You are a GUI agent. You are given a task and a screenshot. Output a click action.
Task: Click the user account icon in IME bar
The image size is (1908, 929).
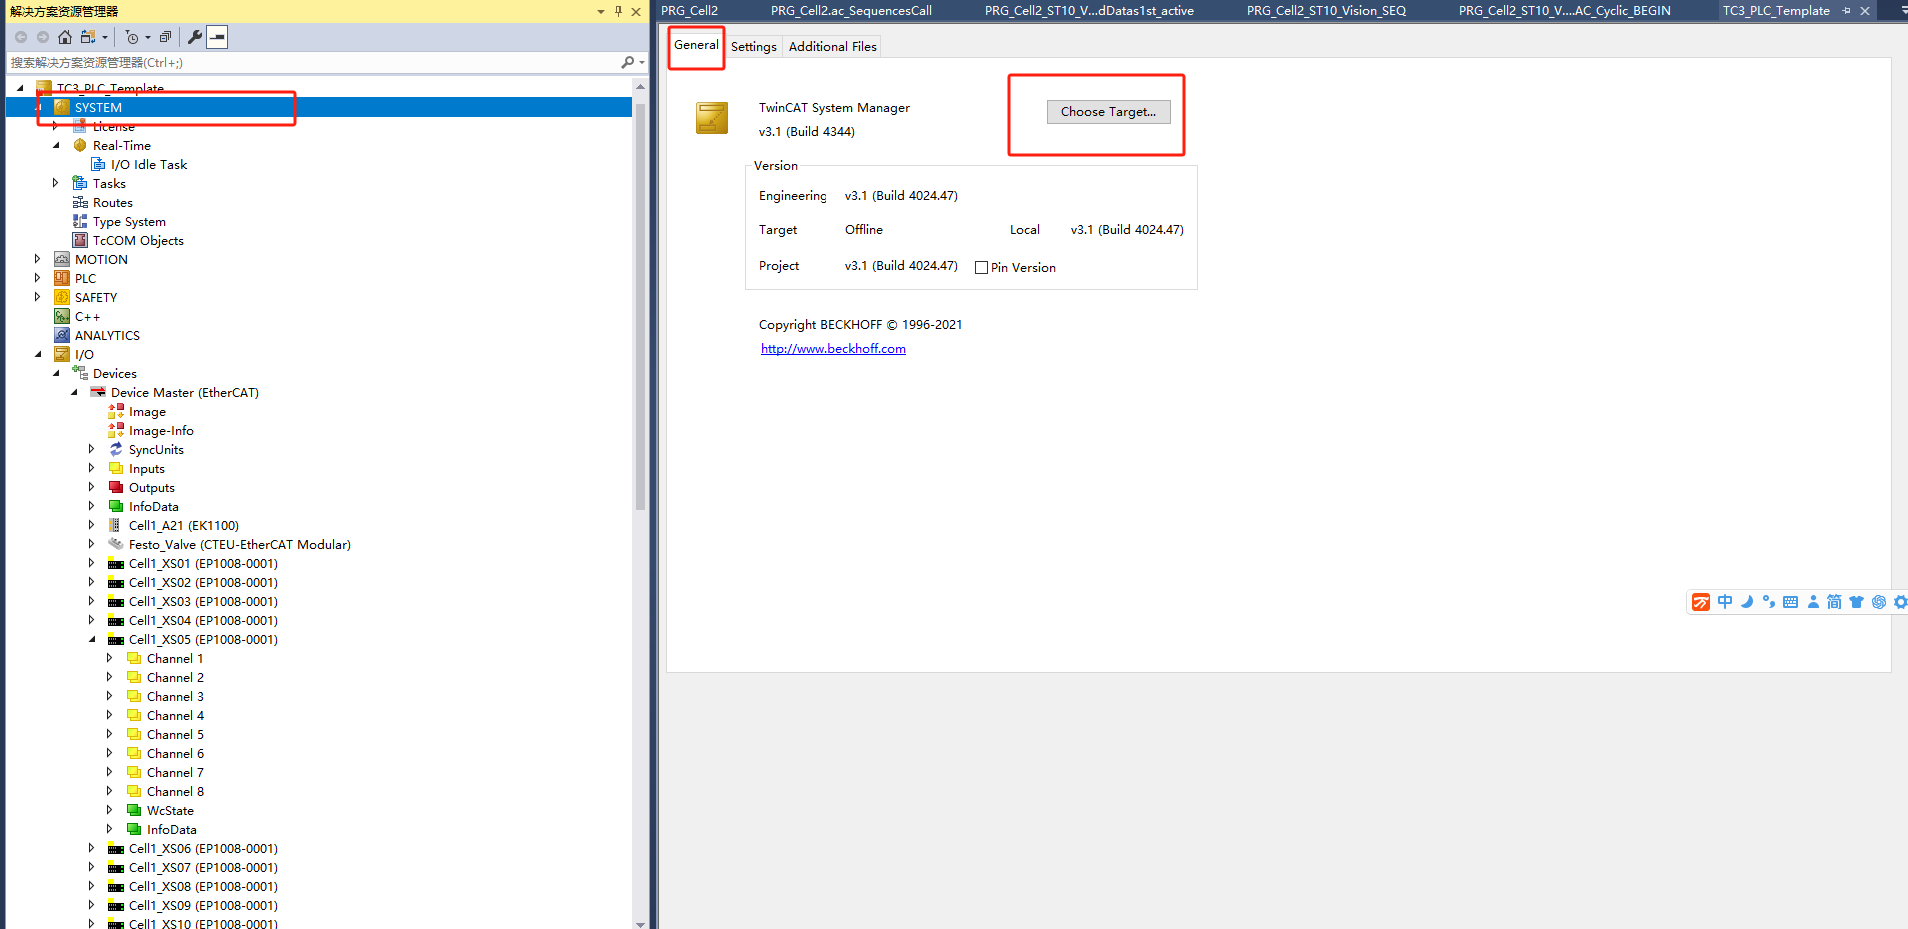click(x=1813, y=602)
